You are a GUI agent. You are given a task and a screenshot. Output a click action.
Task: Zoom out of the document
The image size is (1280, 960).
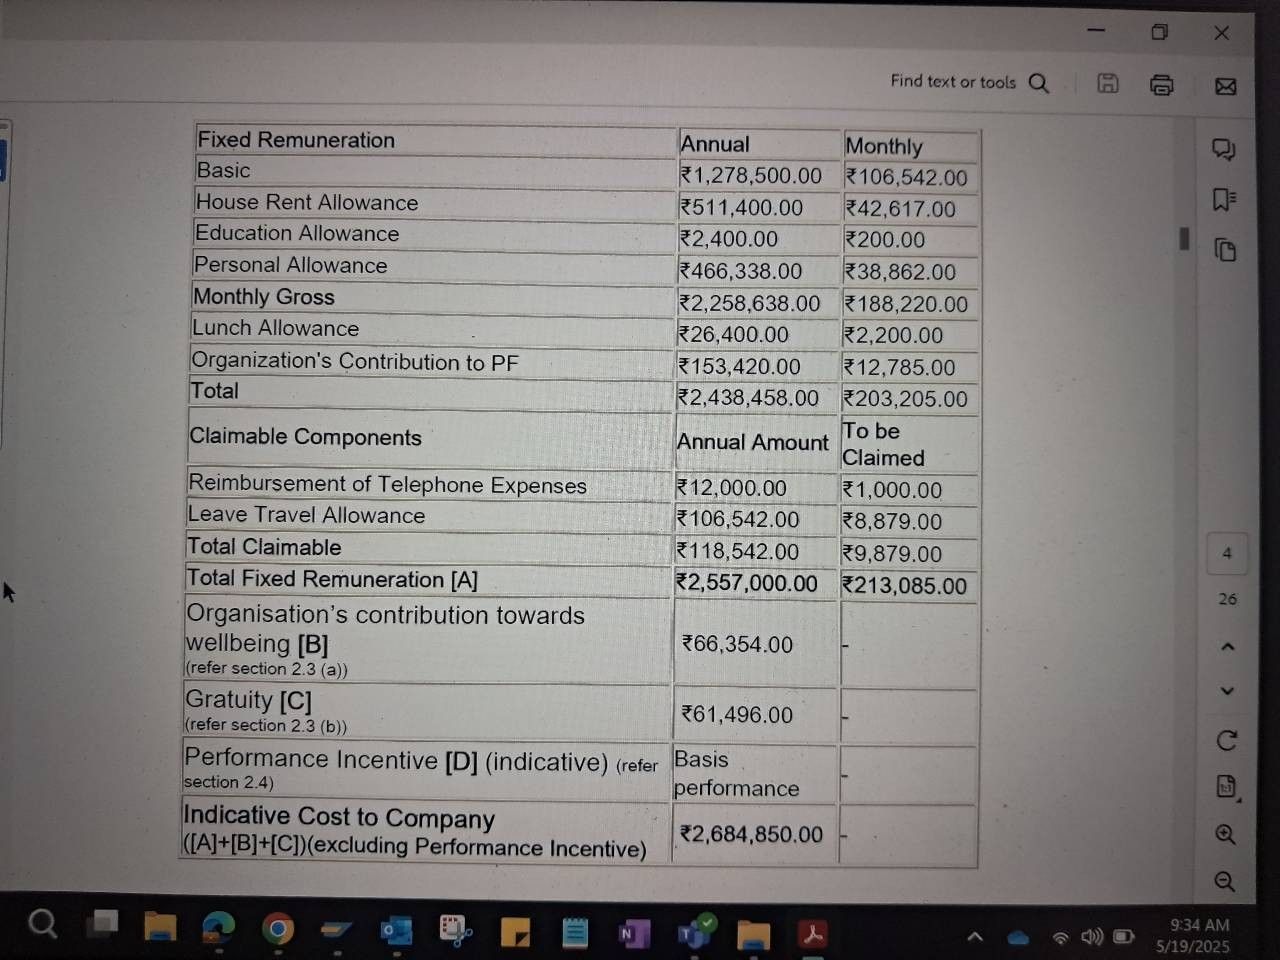click(x=1224, y=881)
